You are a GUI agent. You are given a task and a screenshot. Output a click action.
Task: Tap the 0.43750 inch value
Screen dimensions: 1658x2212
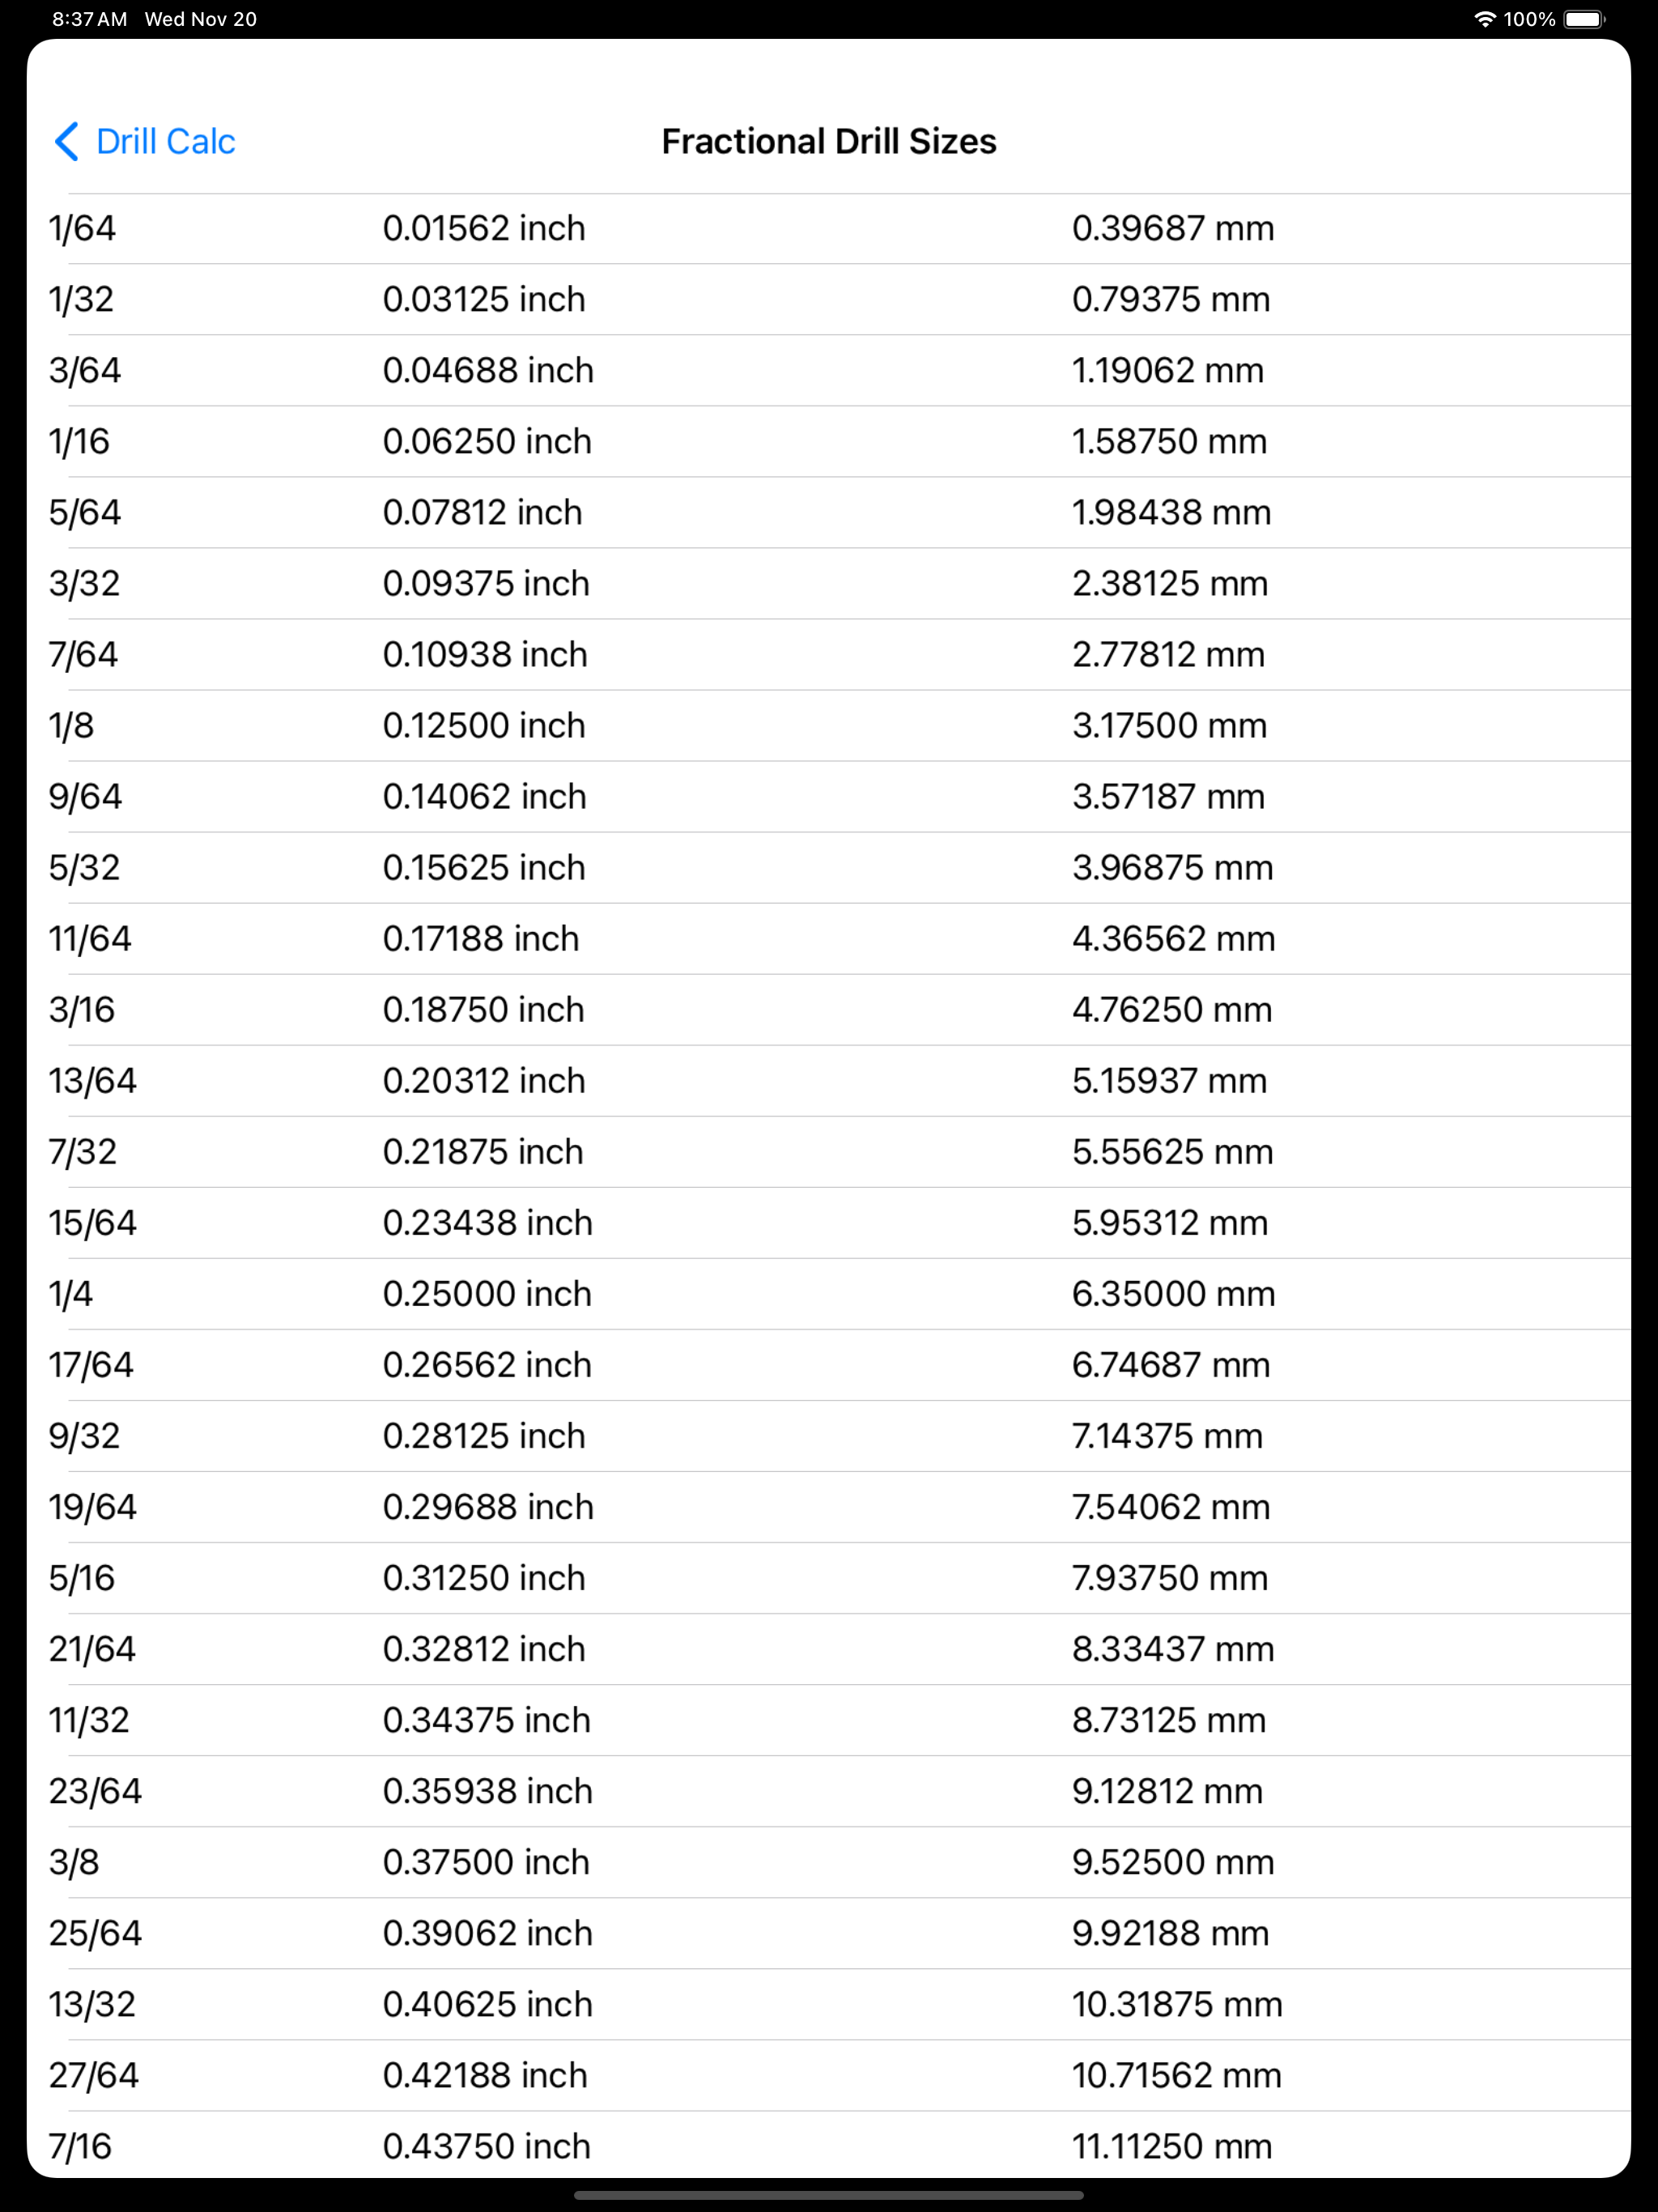point(486,2146)
